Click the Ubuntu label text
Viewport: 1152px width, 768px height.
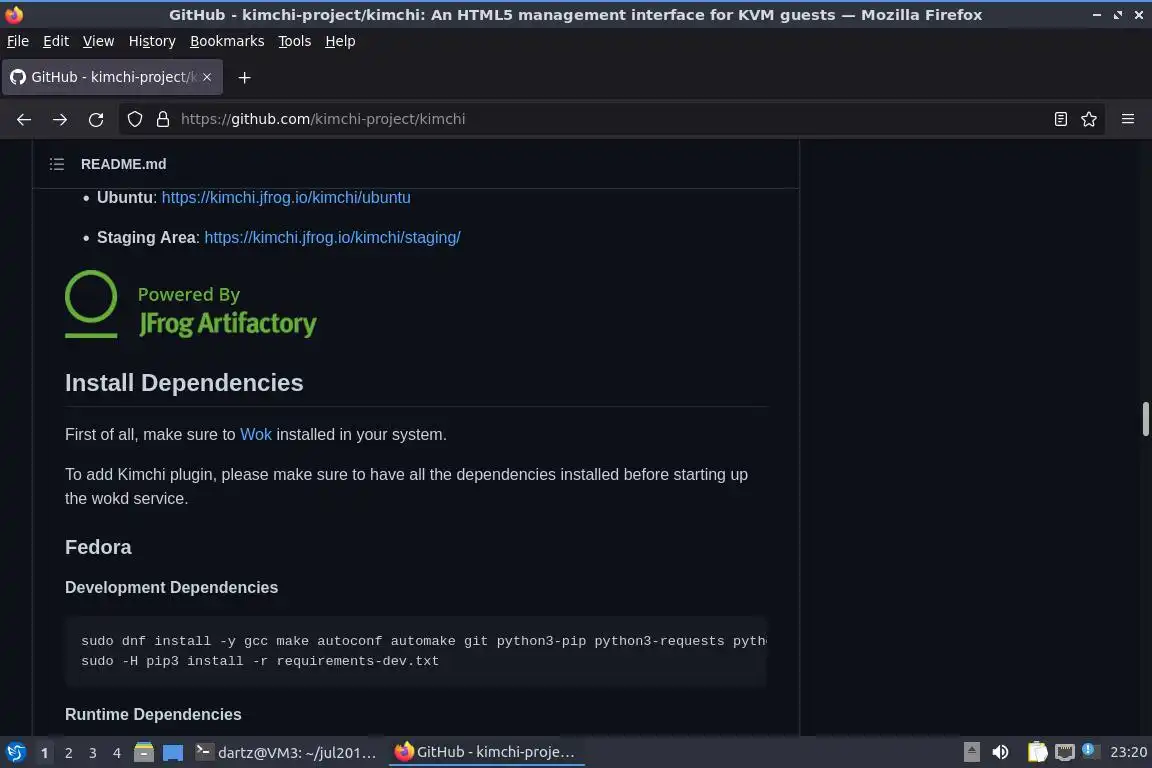pos(125,198)
